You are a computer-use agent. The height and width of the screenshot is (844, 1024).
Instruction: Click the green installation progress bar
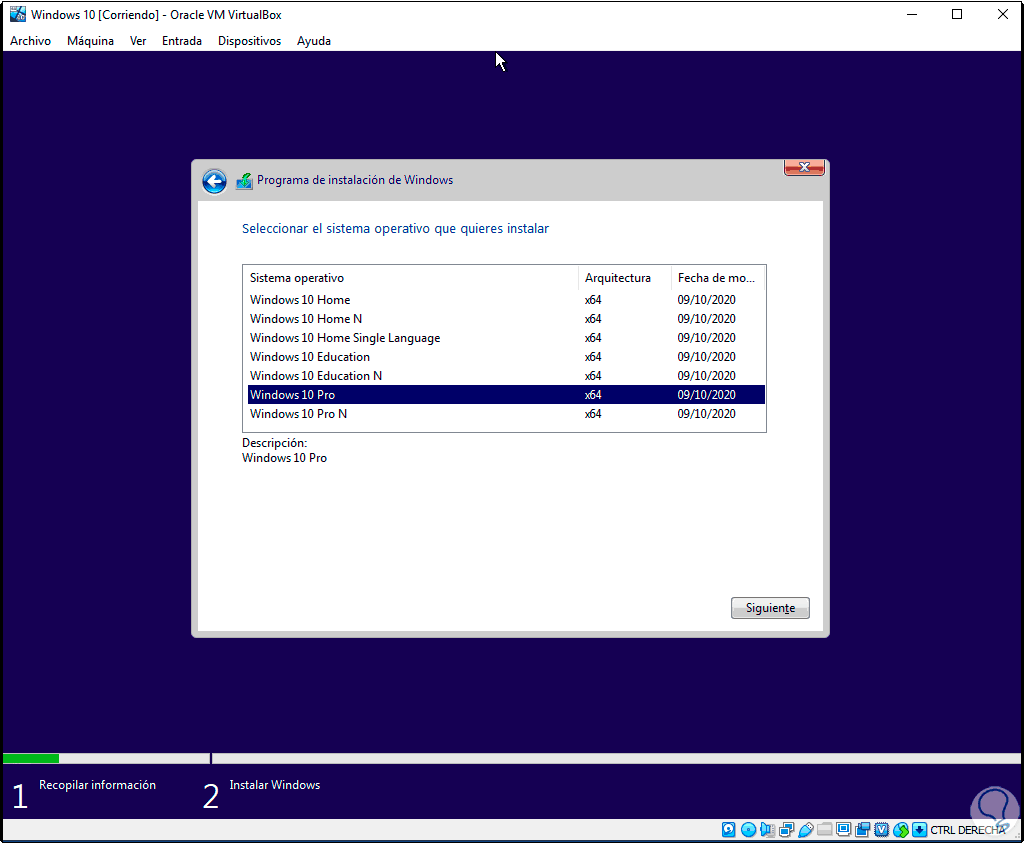click(31, 758)
